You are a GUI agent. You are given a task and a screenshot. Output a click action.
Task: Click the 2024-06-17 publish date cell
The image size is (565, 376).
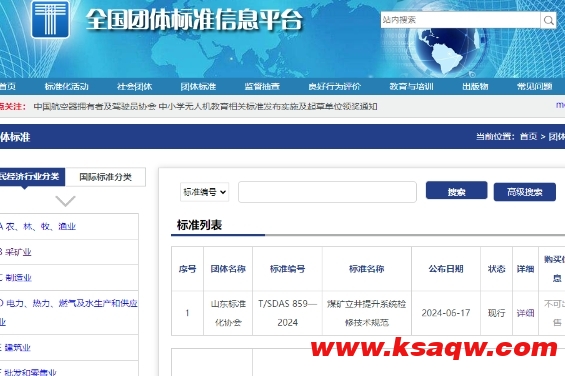(x=446, y=313)
